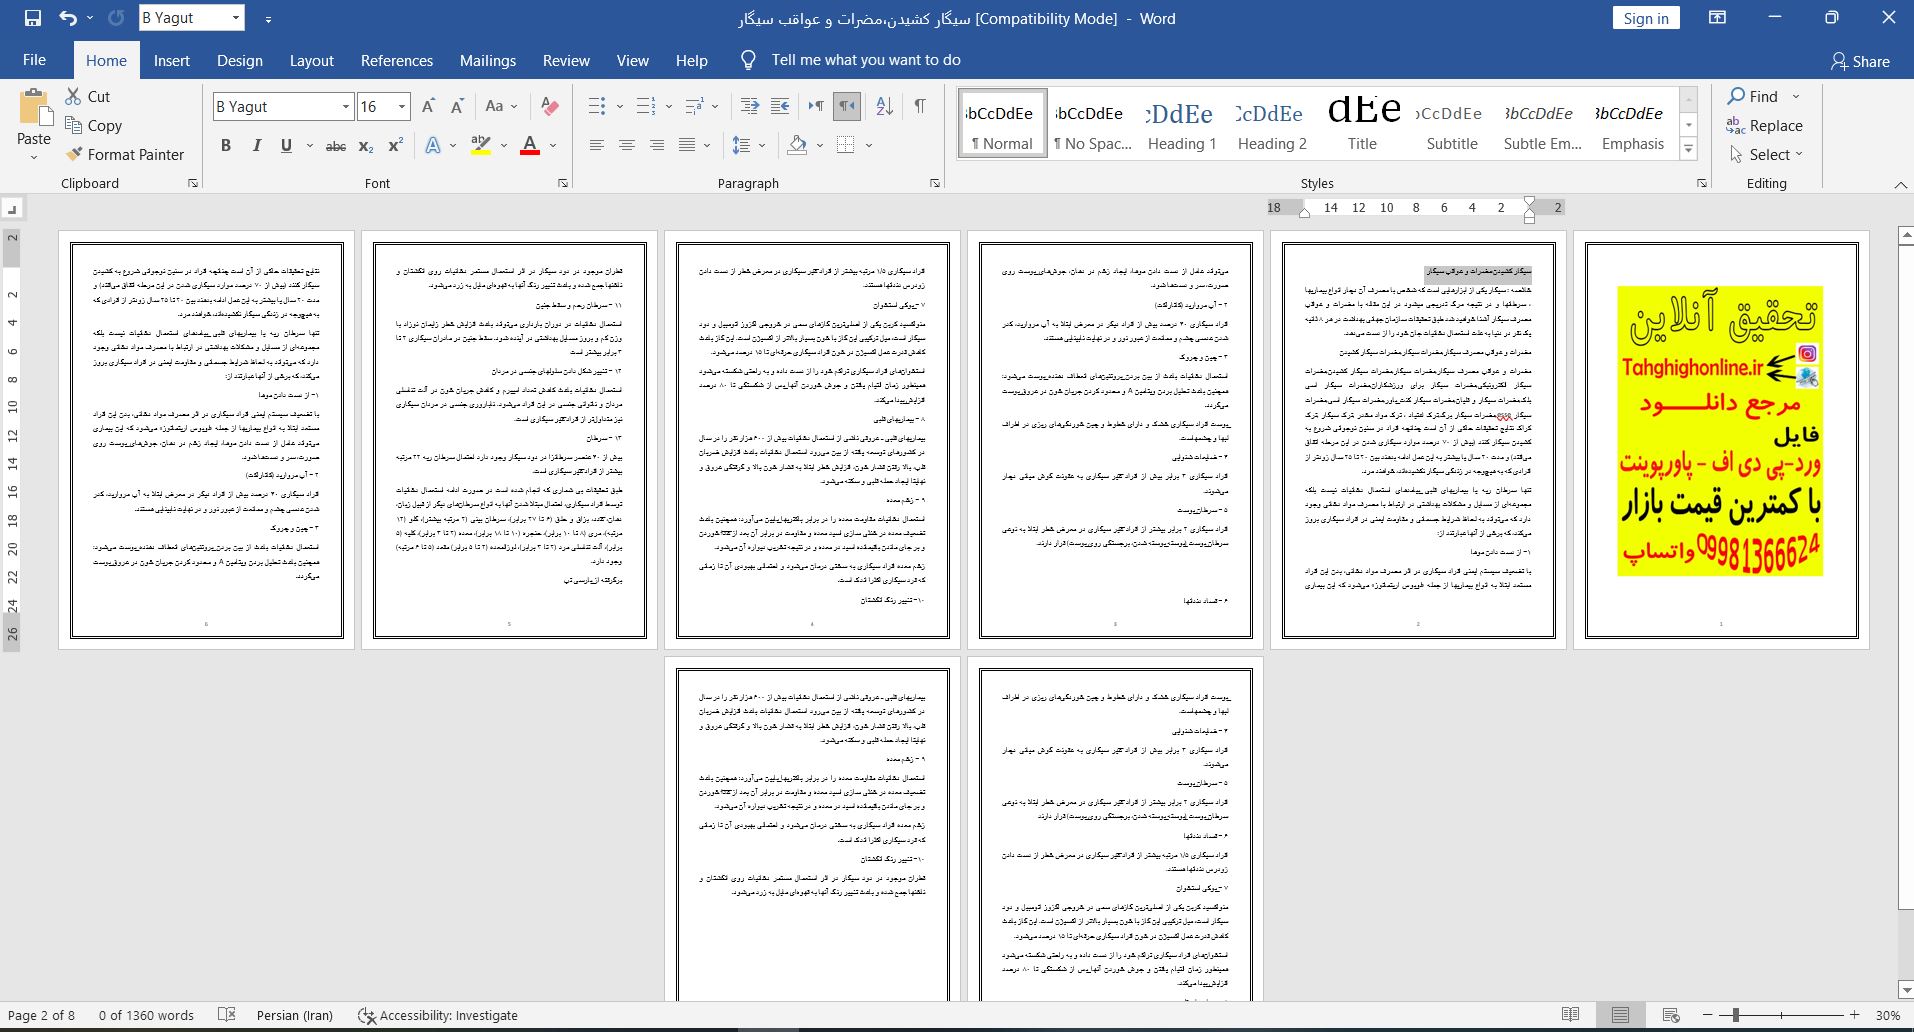Screen dimensions: 1914x1032
Task: Collapse the ribbon with the caret
Action: coord(1900,184)
